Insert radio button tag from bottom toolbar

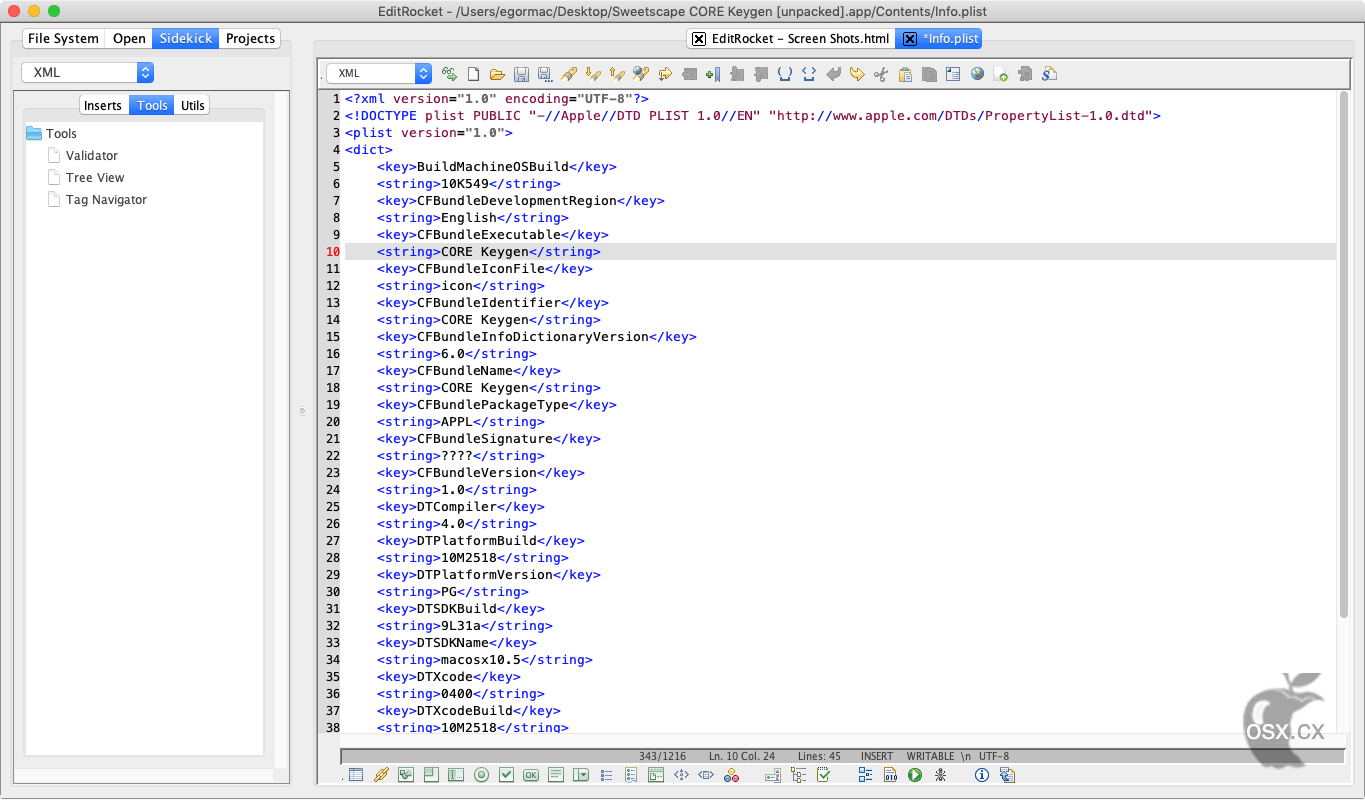pos(481,775)
